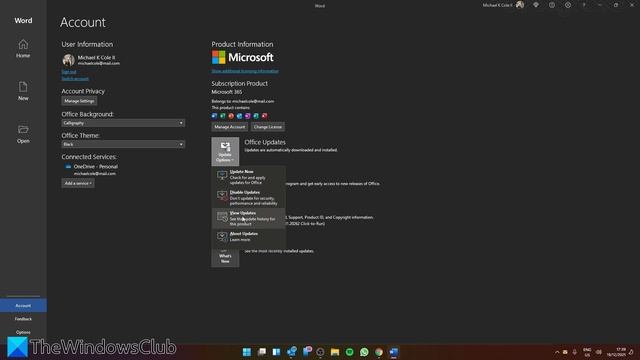Screen dimensions: 640x360
Task: Click the microphone icon in system tray
Action: [574, 352]
